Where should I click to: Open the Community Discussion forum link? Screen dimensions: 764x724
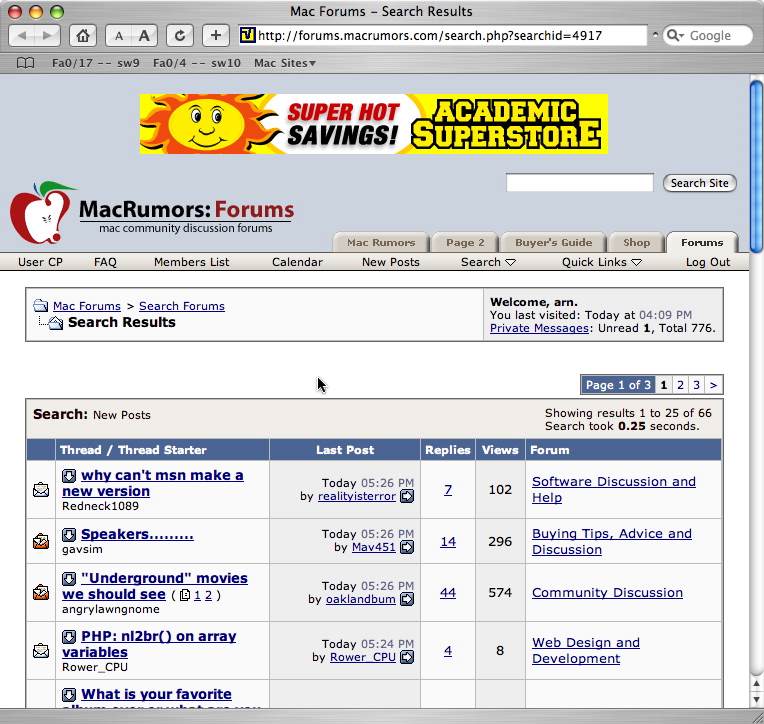click(607, 593)
